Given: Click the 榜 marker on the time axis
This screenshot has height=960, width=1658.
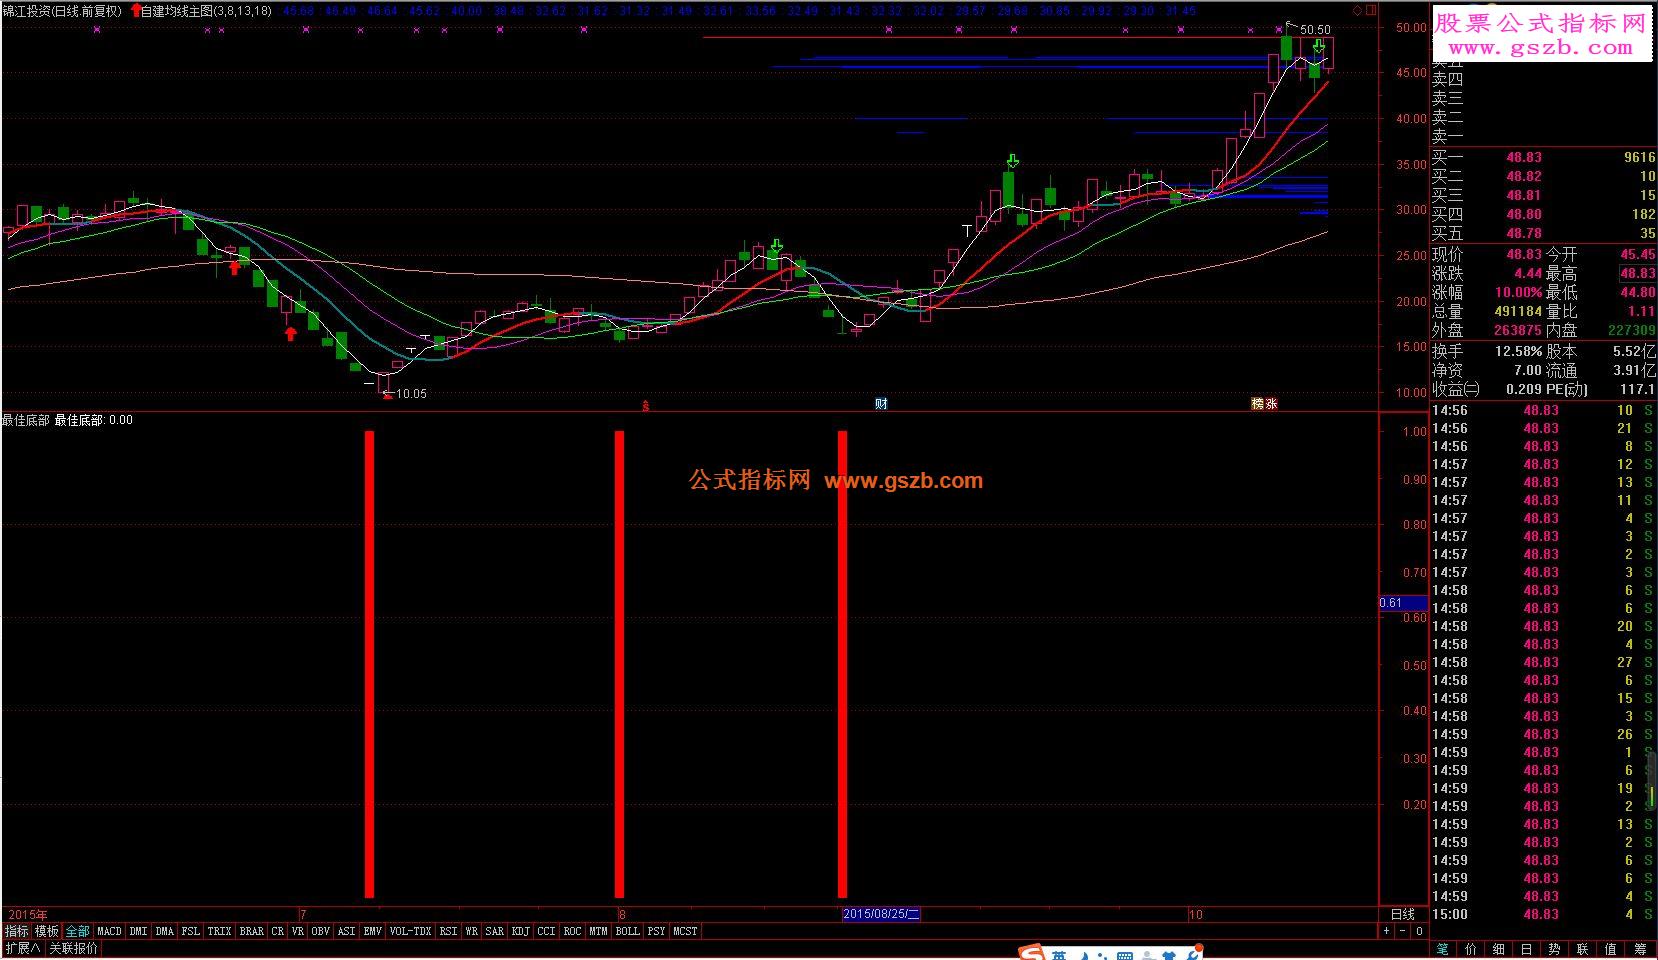Looking at the screenshot, I should 1257,404.
